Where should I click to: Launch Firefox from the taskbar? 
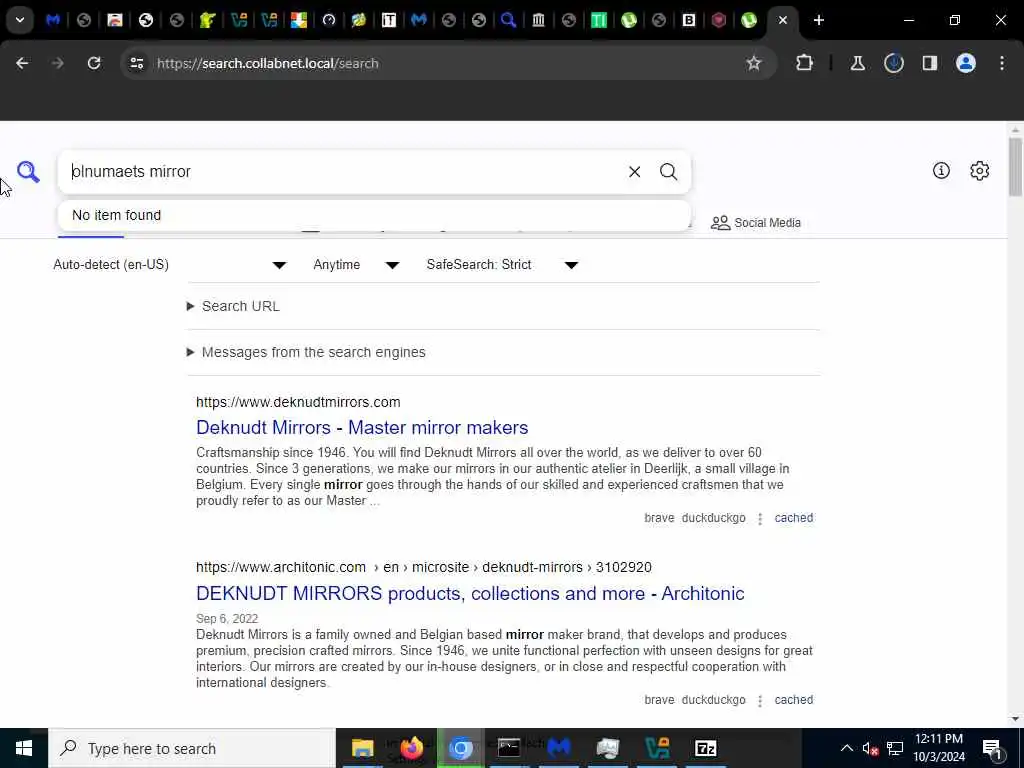(411, 748)
